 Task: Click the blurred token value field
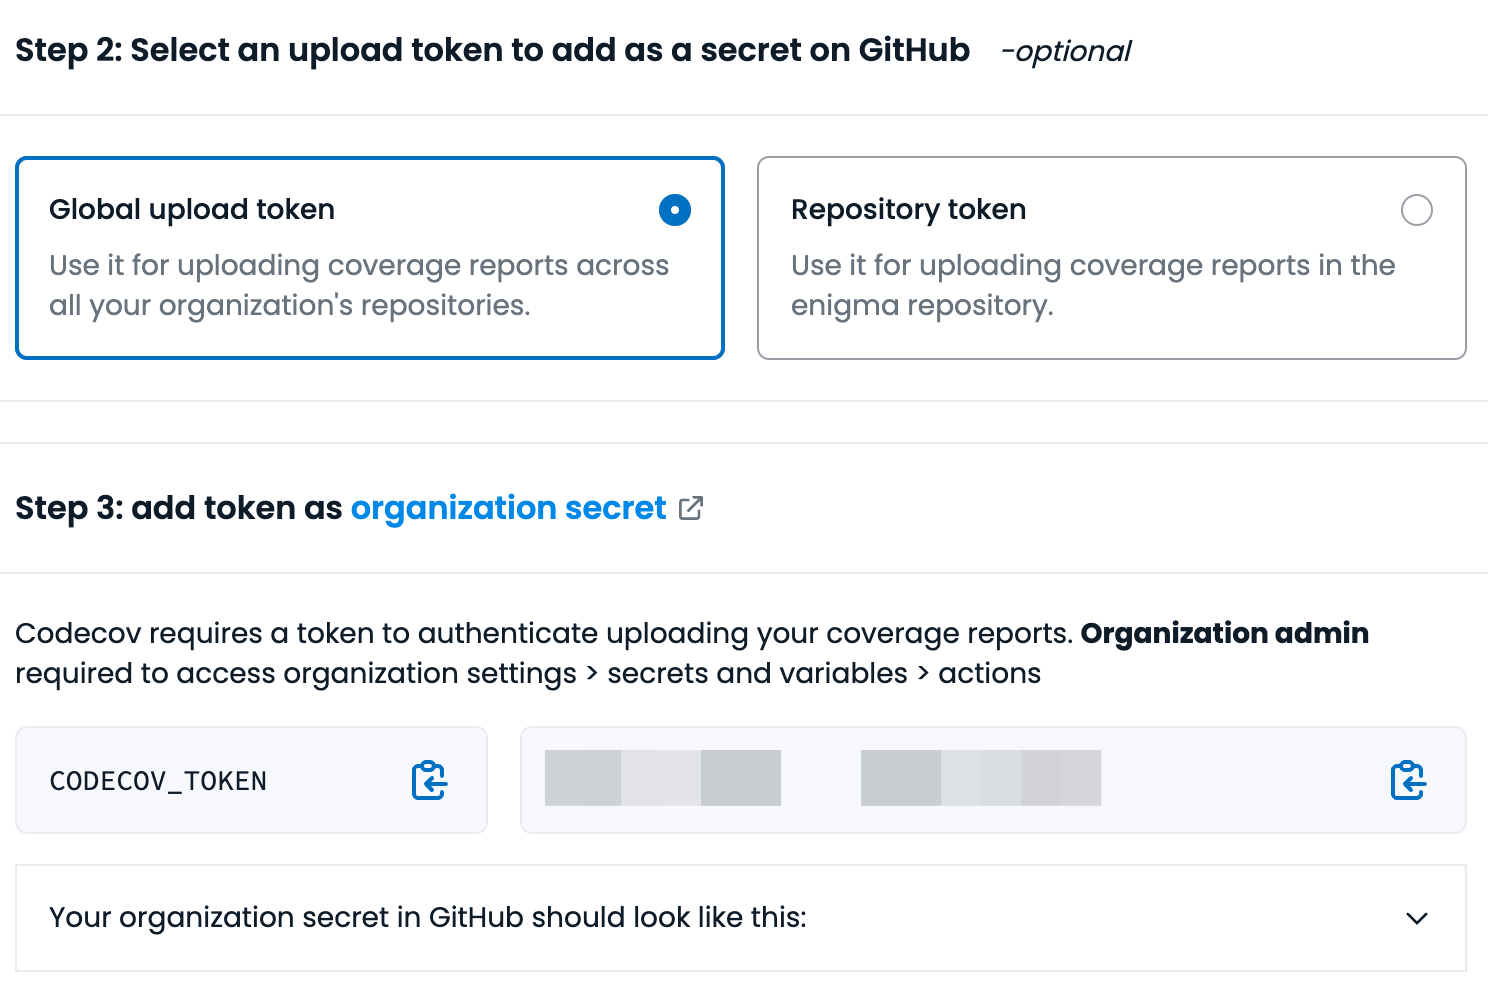(x=822, y=778)
